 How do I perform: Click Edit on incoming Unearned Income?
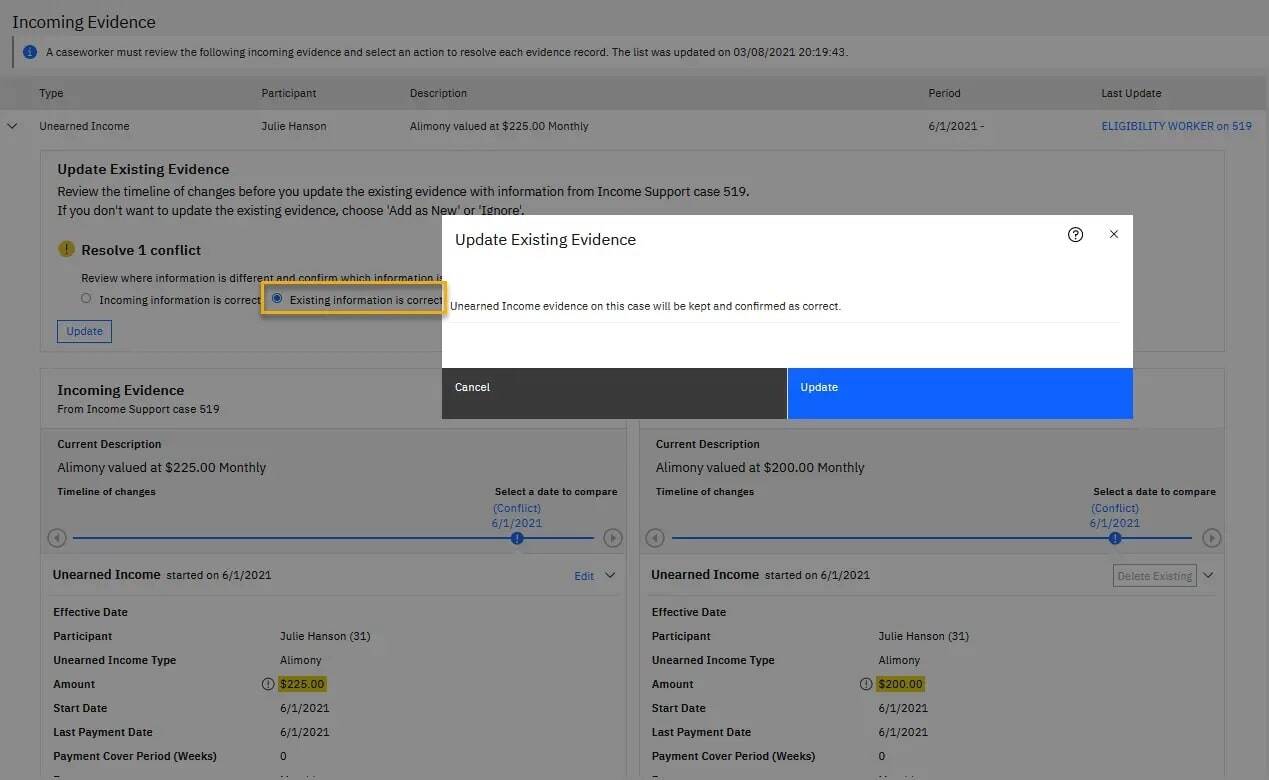(x=584, y=576)
